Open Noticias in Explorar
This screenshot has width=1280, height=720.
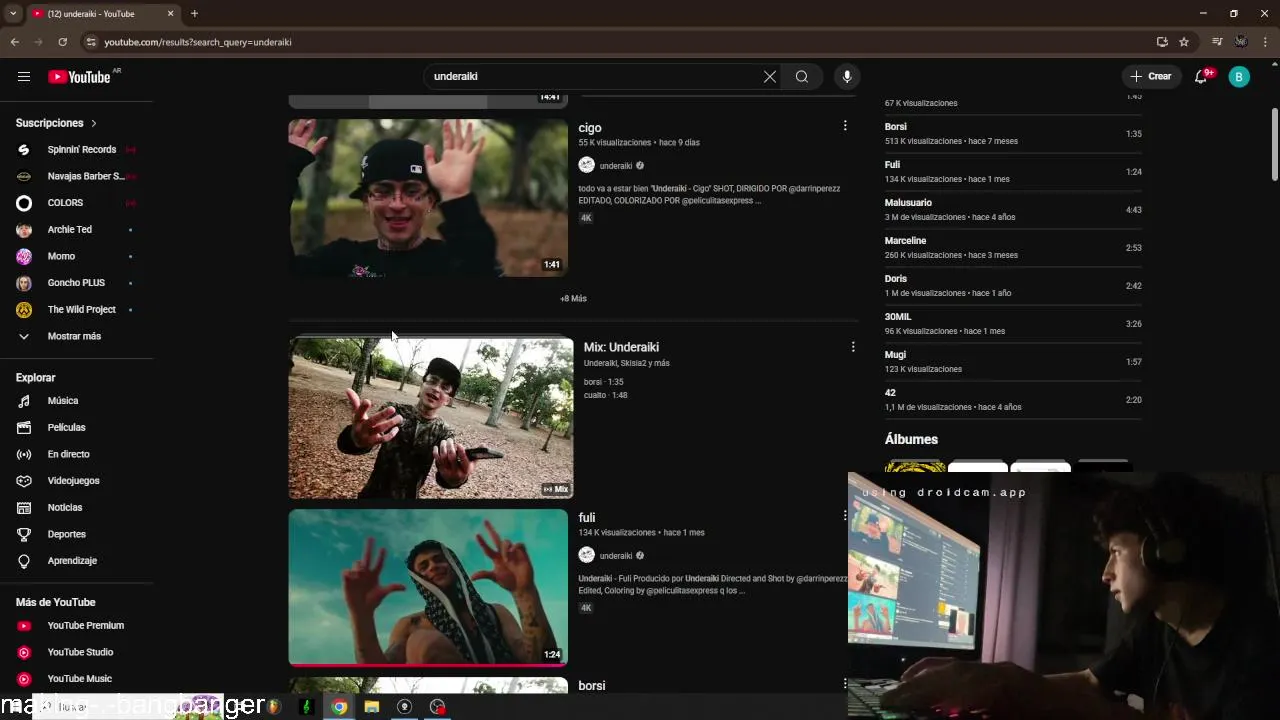(76, 507)
